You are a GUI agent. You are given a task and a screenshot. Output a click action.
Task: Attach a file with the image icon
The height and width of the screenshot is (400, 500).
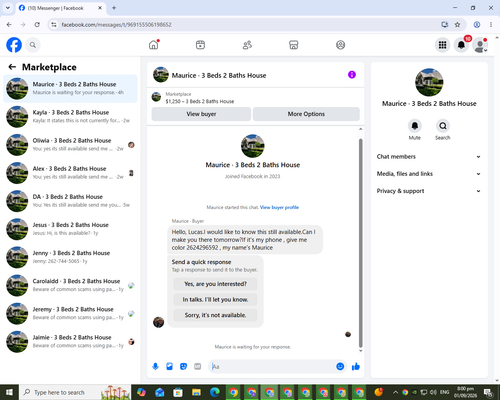[x=169, y=367]
